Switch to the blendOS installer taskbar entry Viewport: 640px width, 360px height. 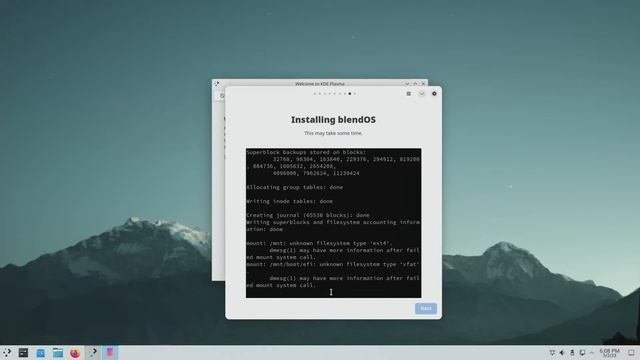[110, 353]
